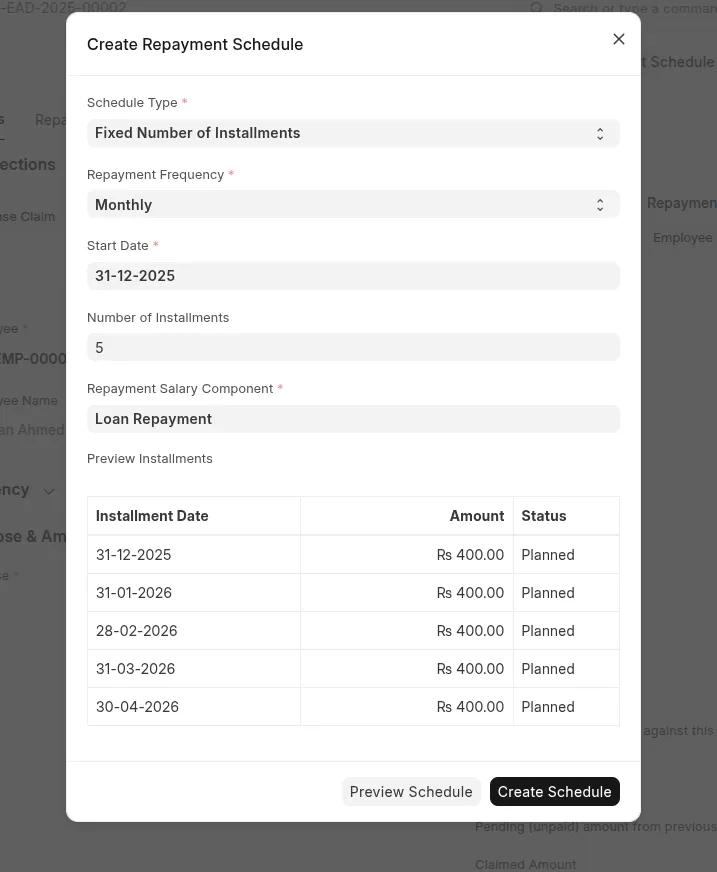Click the 31-03-2026 installment date cell
The image size is (717, 872).
click(136, 669)
